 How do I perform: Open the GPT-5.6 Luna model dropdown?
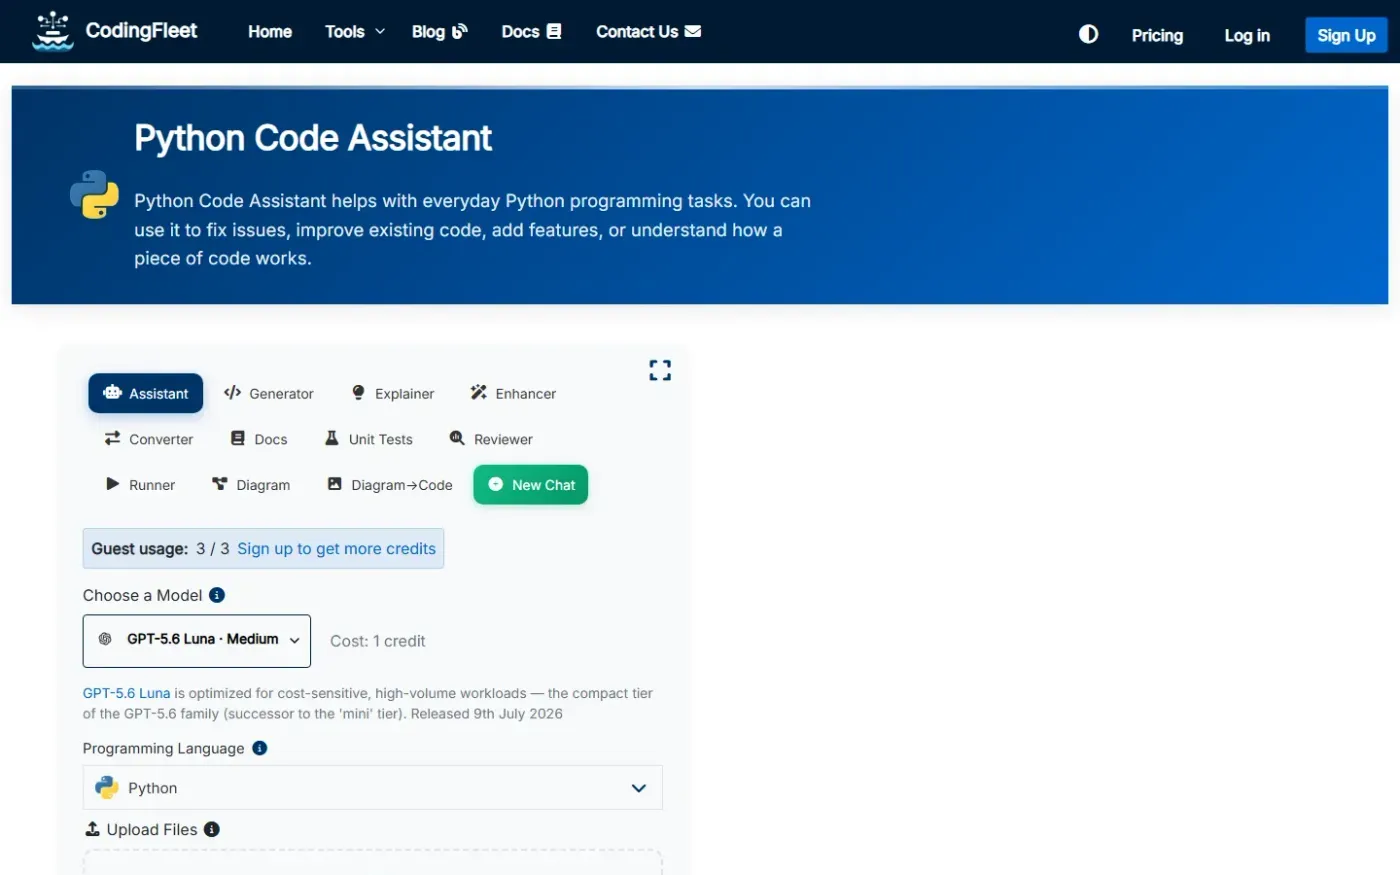(197, 641)
